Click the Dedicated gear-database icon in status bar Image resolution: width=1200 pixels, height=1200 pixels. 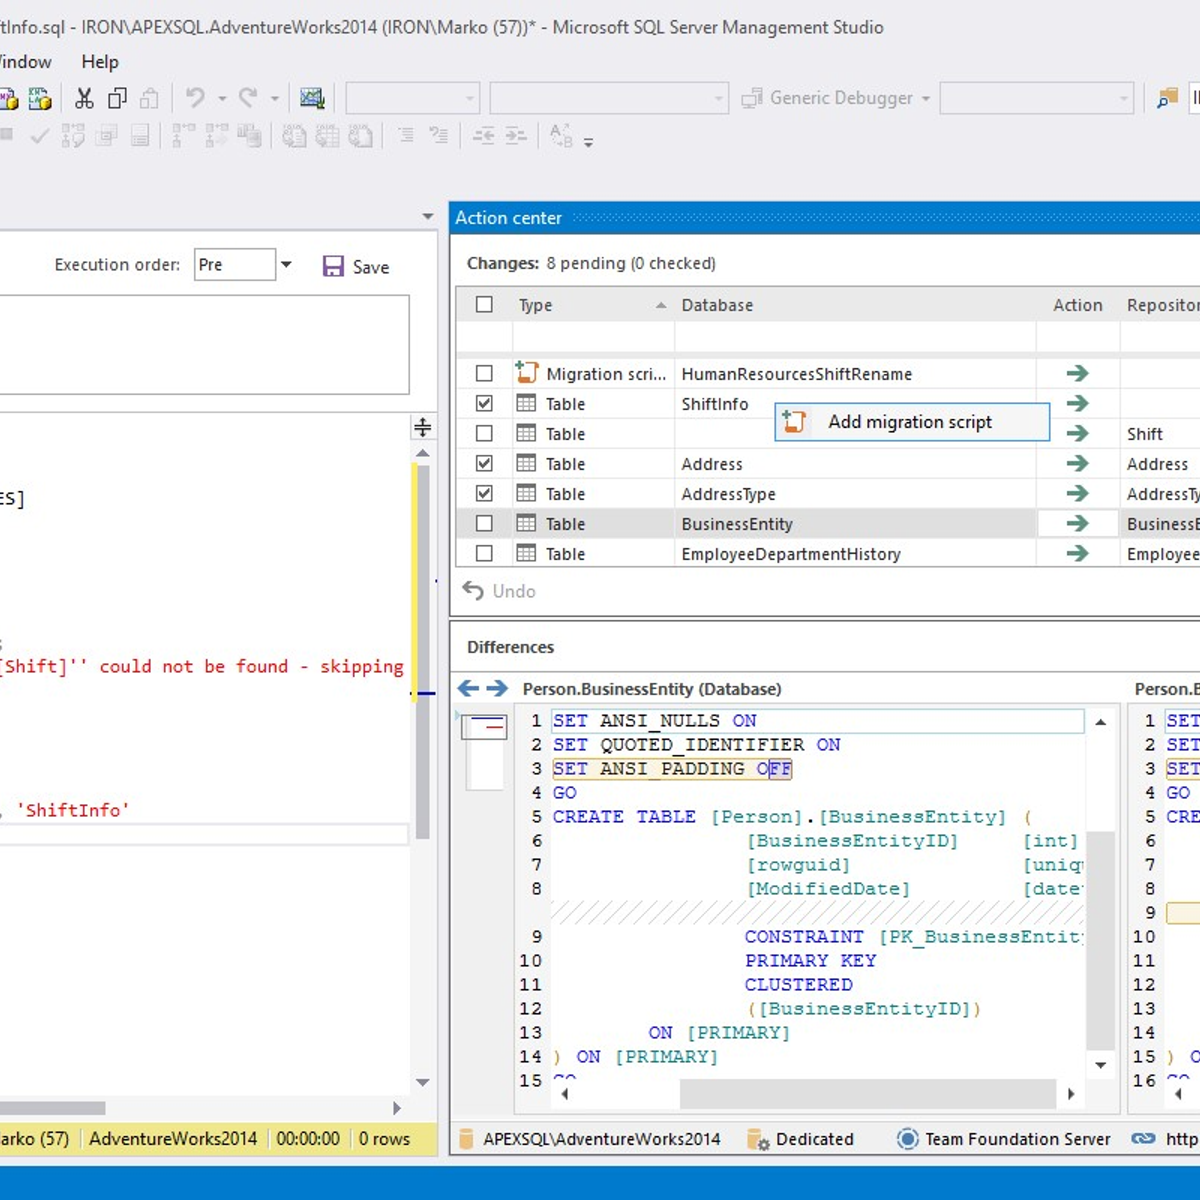click(757, 1139)
